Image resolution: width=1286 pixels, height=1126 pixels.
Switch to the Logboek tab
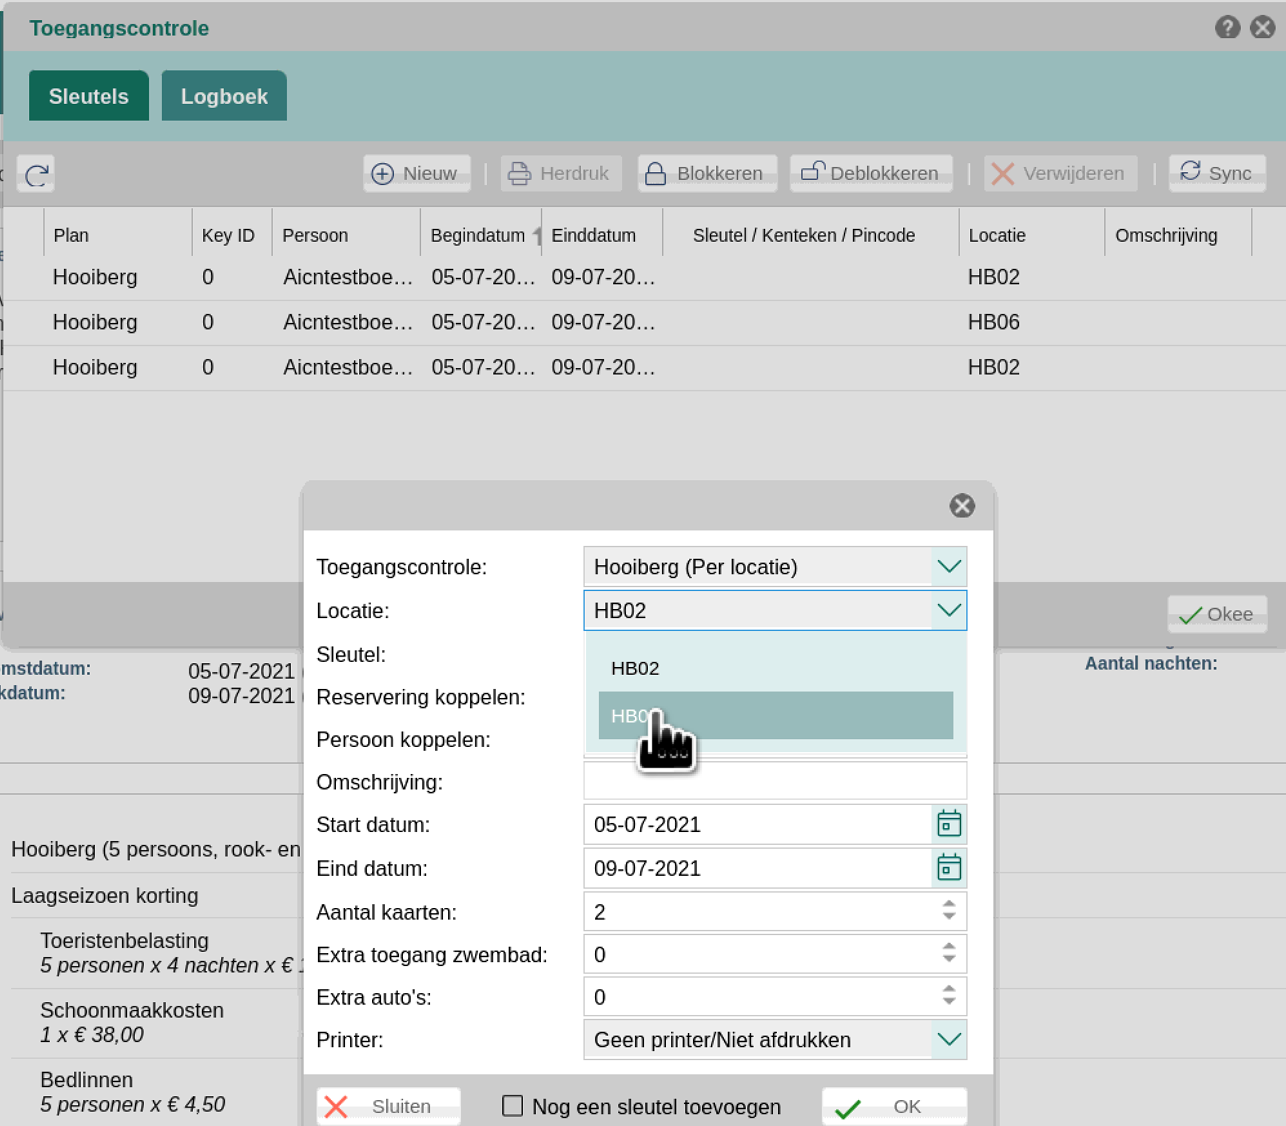point(224,96)
